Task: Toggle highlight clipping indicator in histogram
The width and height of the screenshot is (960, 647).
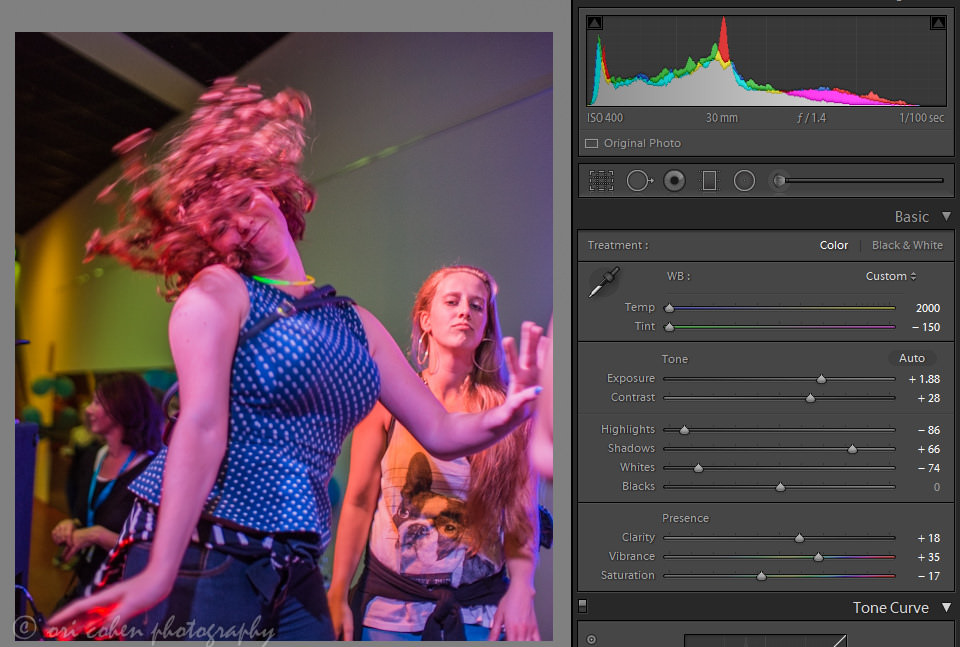Action: click(x=937, y=23)
